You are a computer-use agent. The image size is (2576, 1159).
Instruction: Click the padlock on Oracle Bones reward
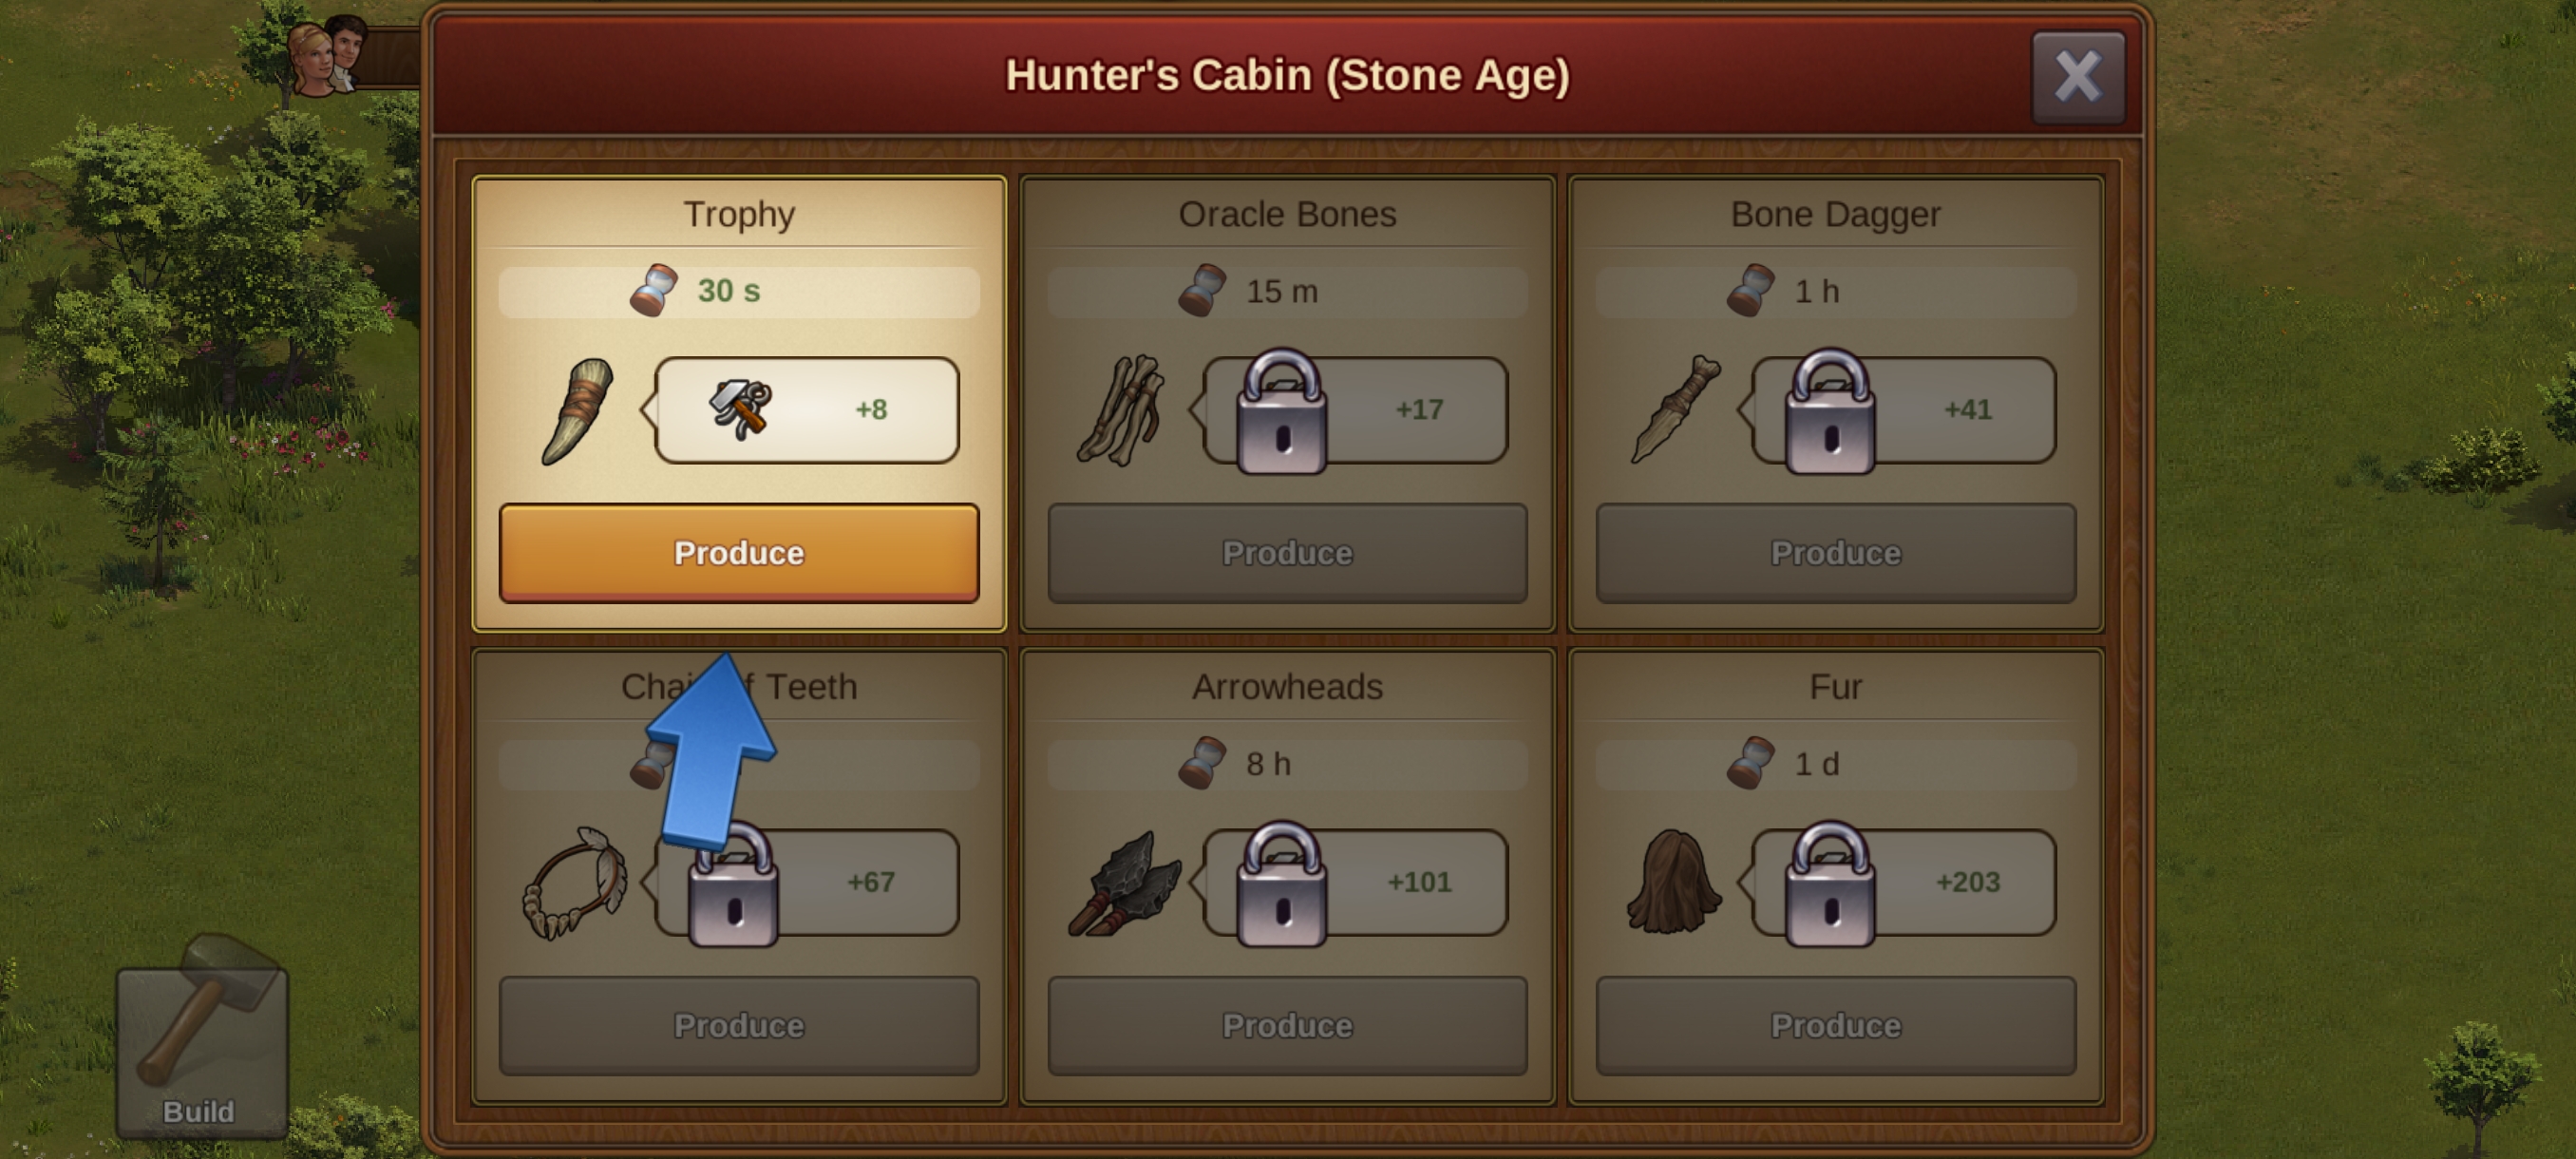click(x=1282, y=410)
